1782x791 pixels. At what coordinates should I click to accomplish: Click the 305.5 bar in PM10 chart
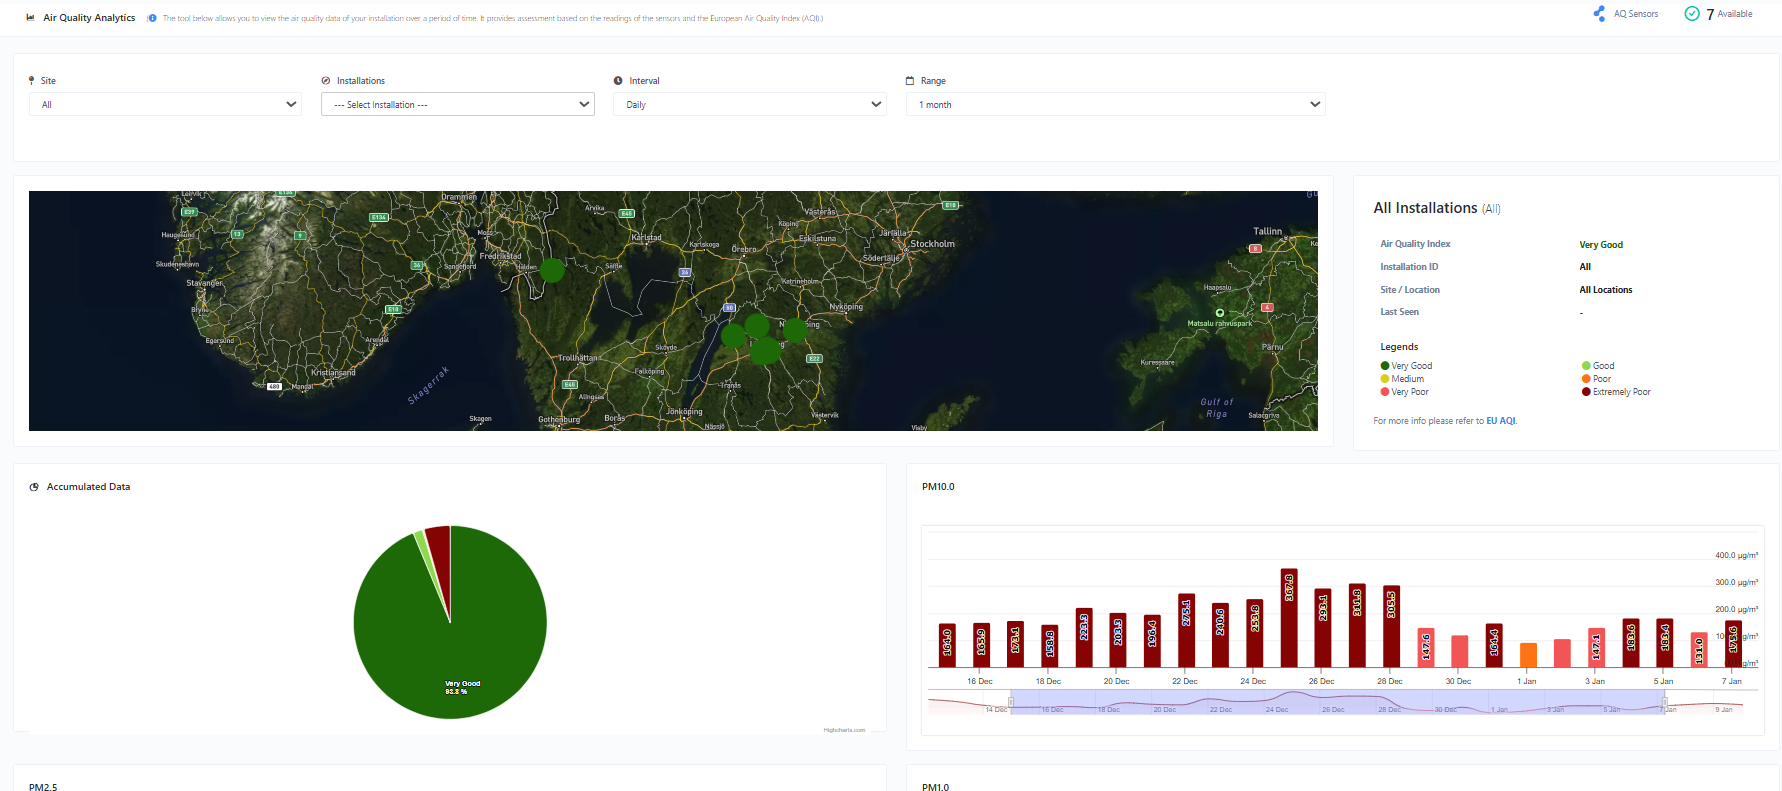coord(1391,626)
